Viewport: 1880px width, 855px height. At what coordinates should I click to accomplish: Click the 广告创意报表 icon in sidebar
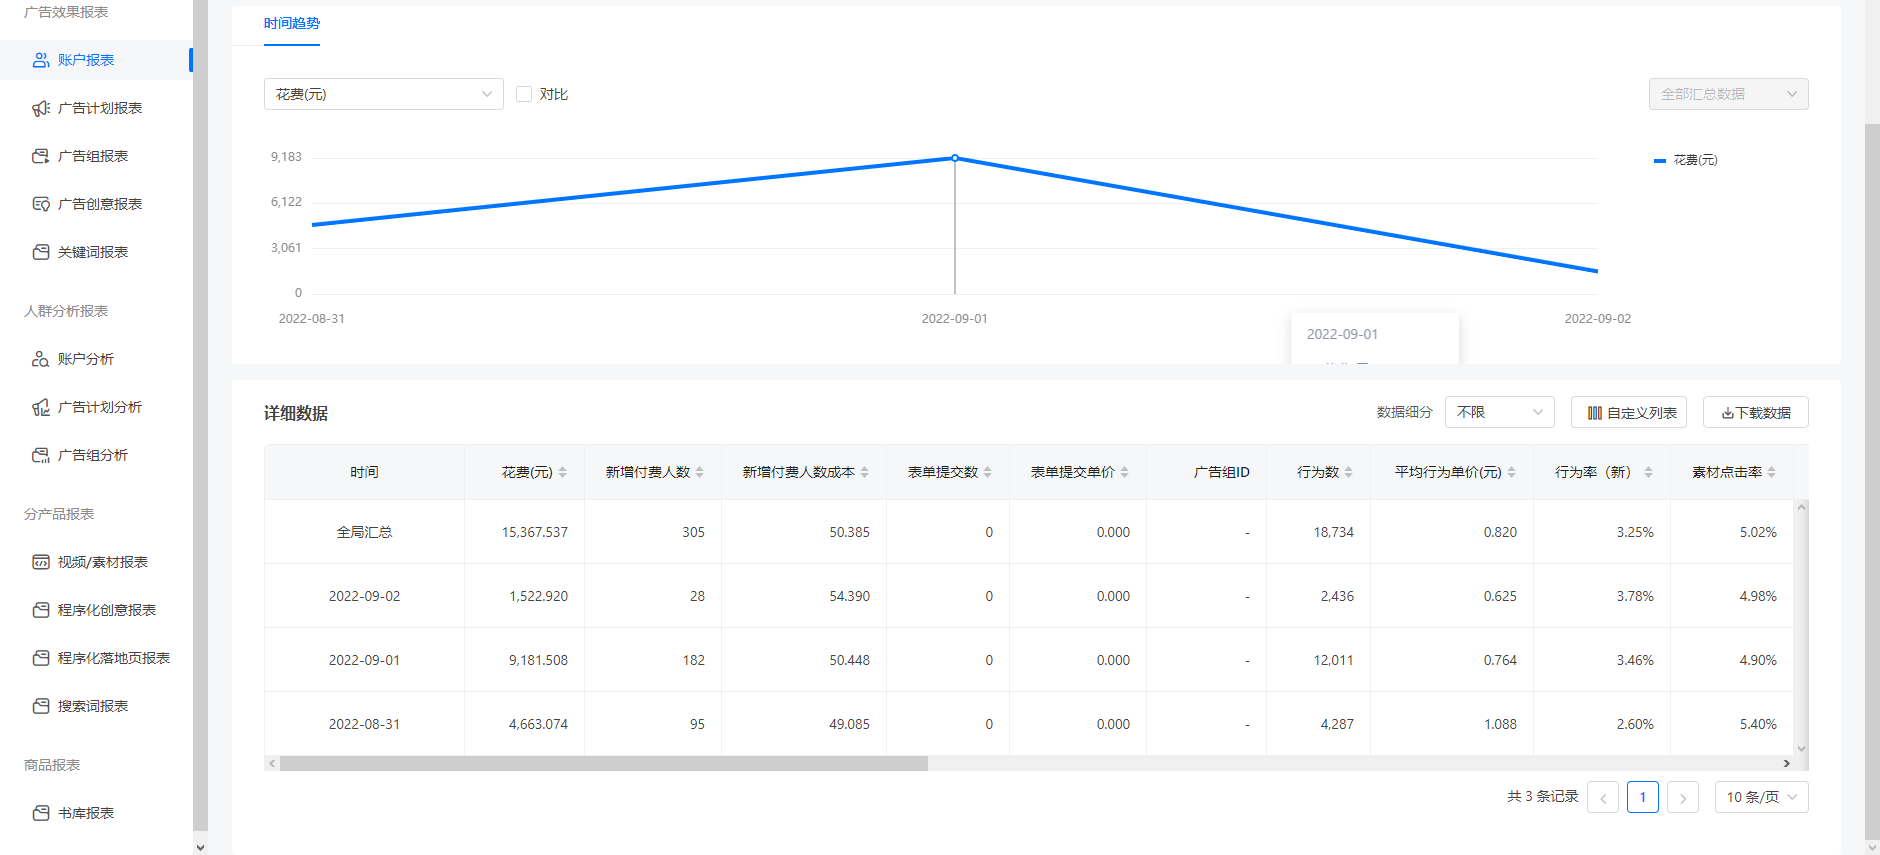tap(41, 204)
